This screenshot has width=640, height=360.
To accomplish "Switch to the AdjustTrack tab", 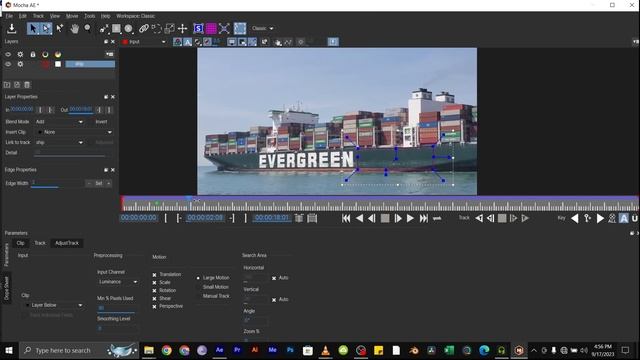I will pos(67,243).
